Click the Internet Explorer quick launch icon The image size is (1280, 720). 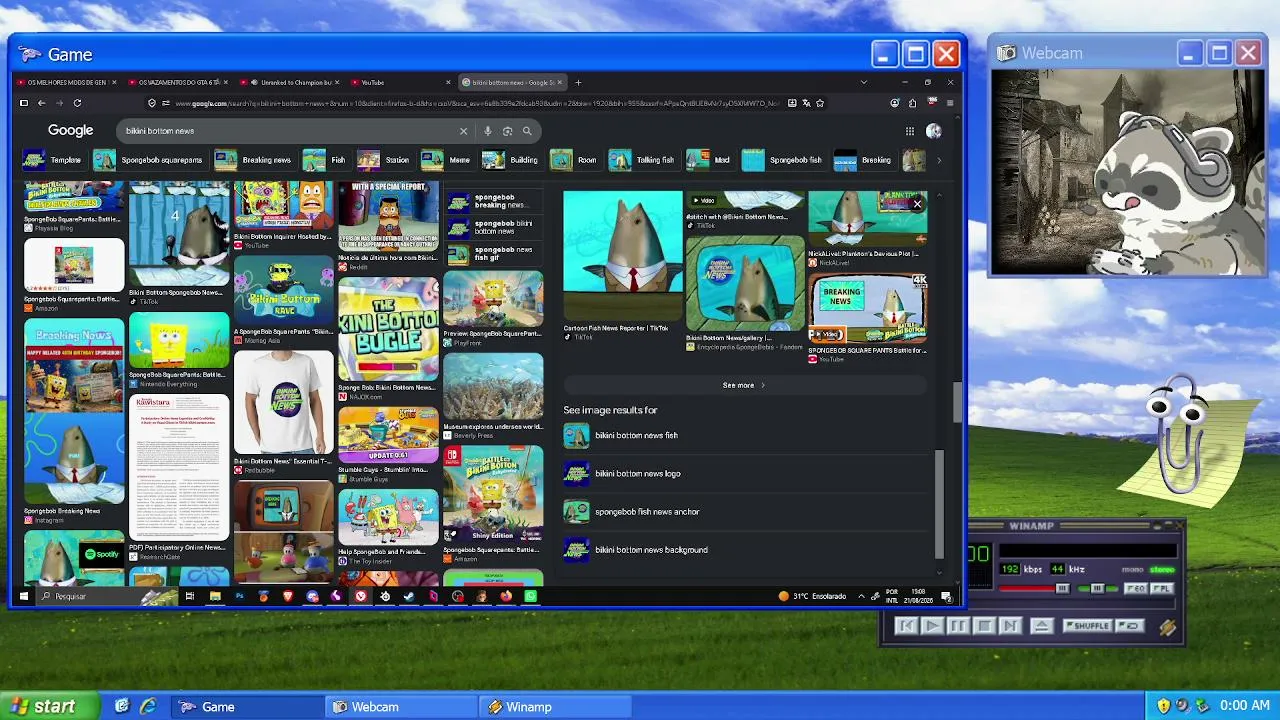[148, 707]
